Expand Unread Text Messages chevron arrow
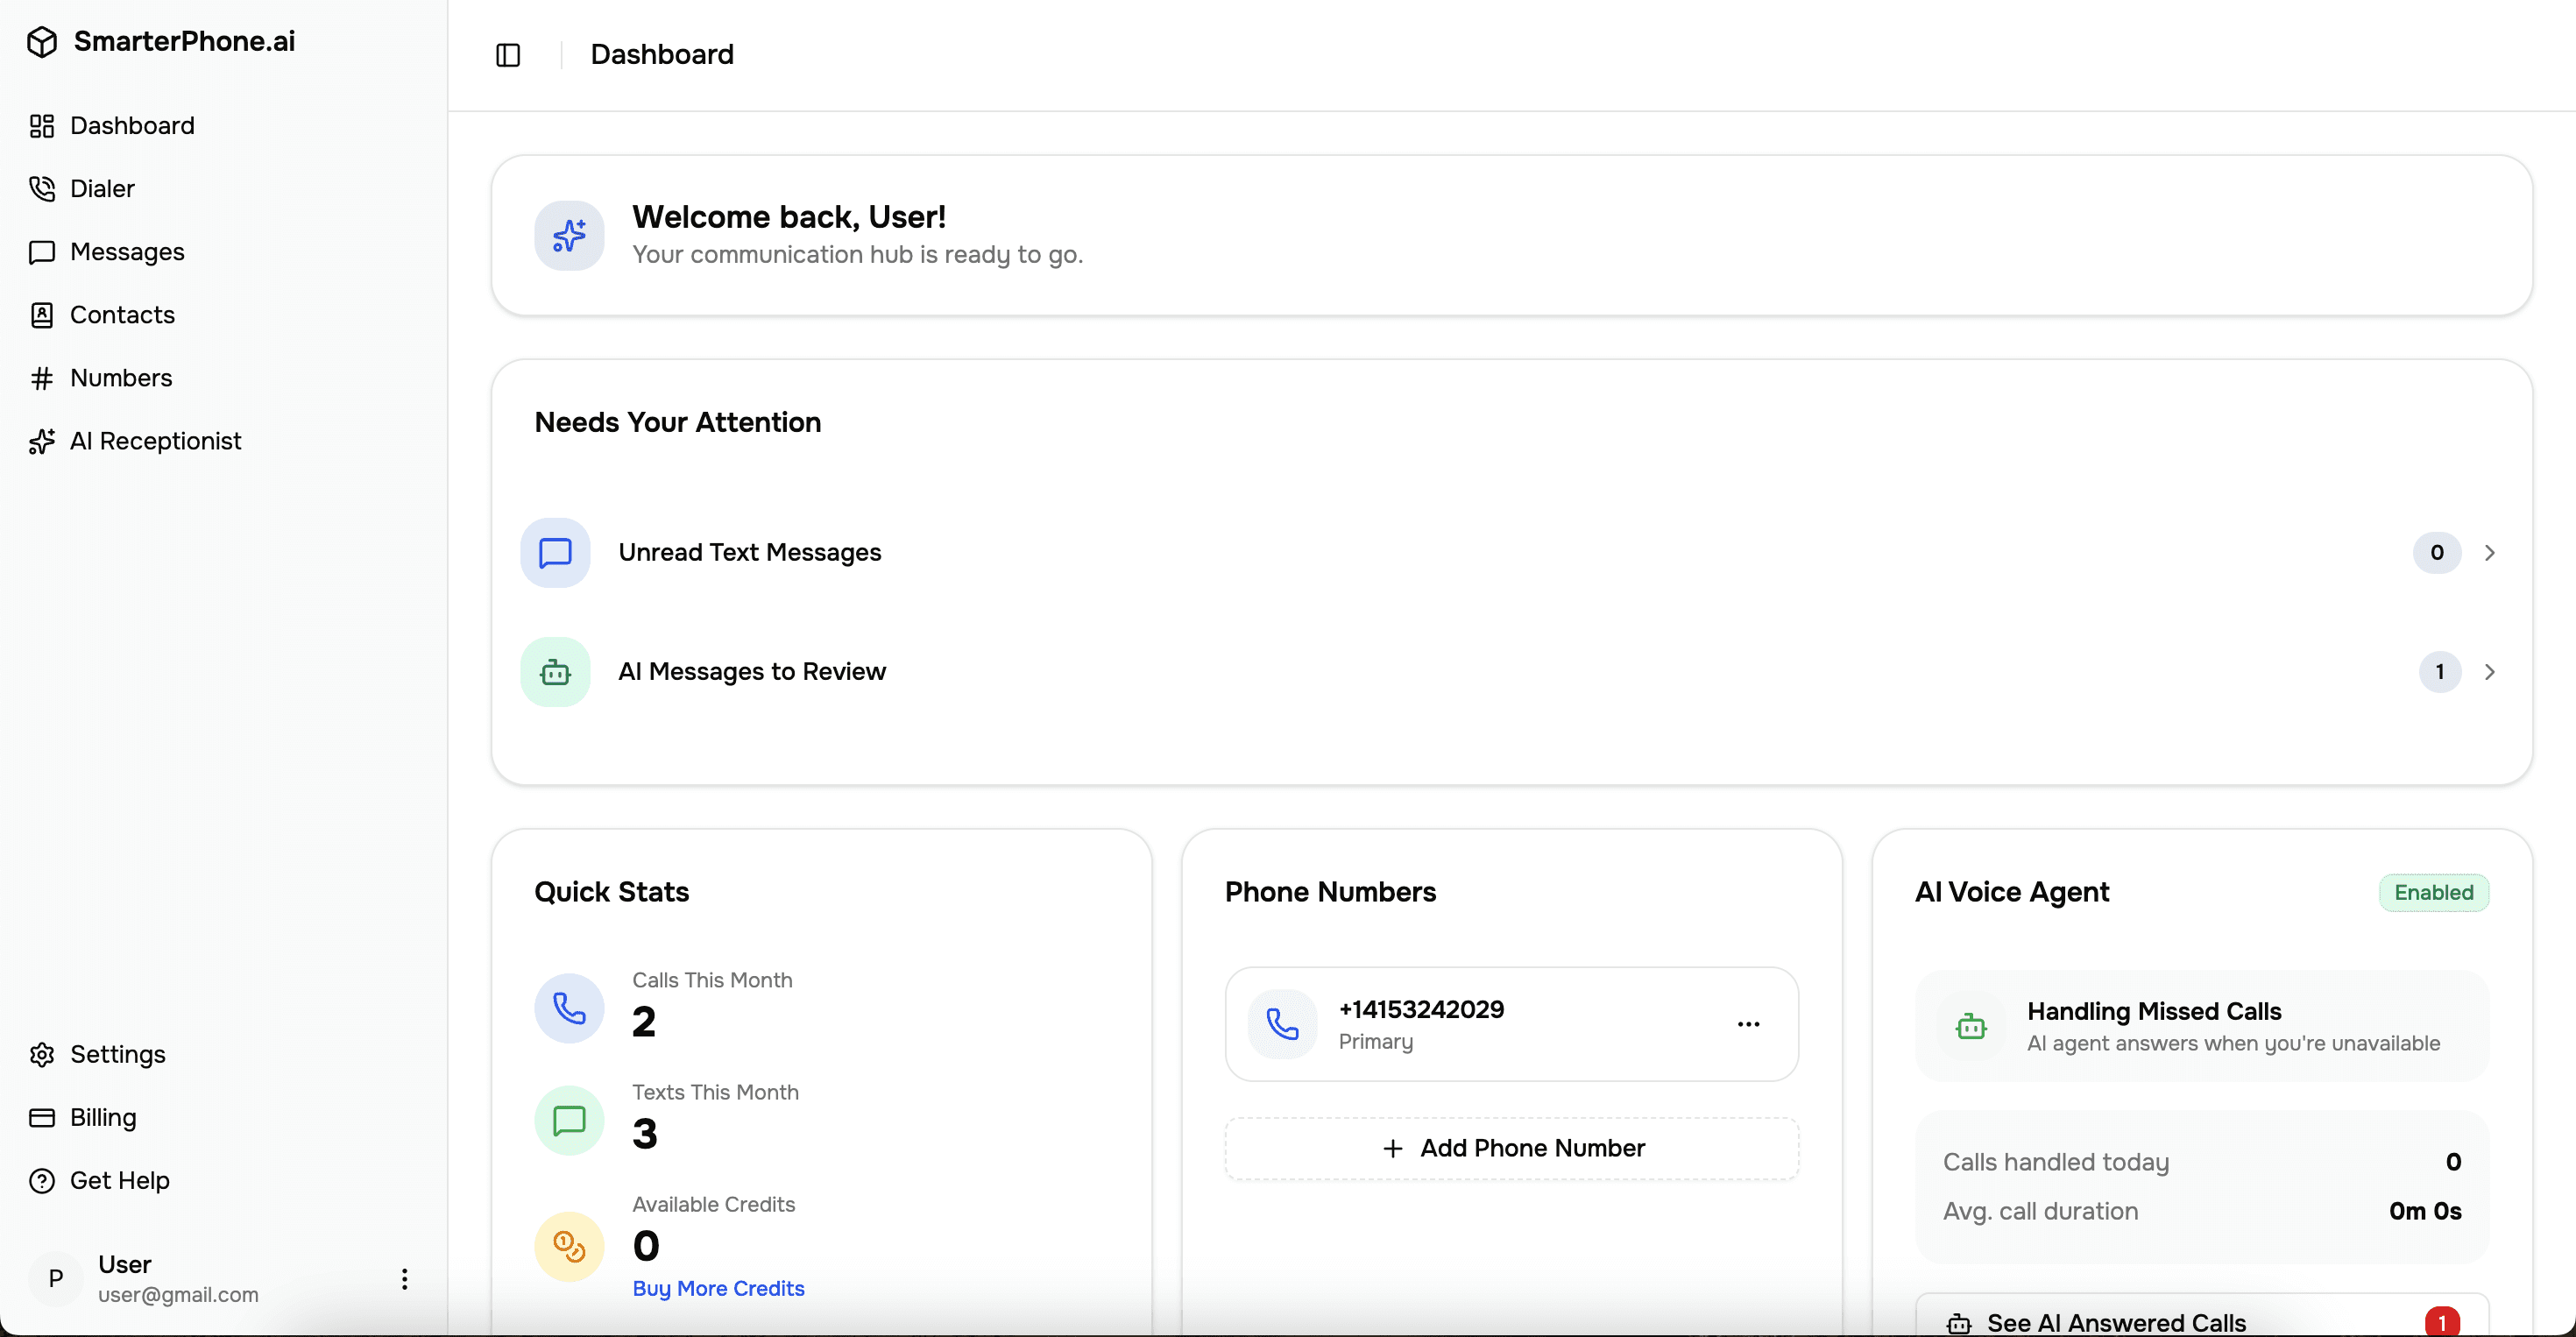 [2490, 553]
